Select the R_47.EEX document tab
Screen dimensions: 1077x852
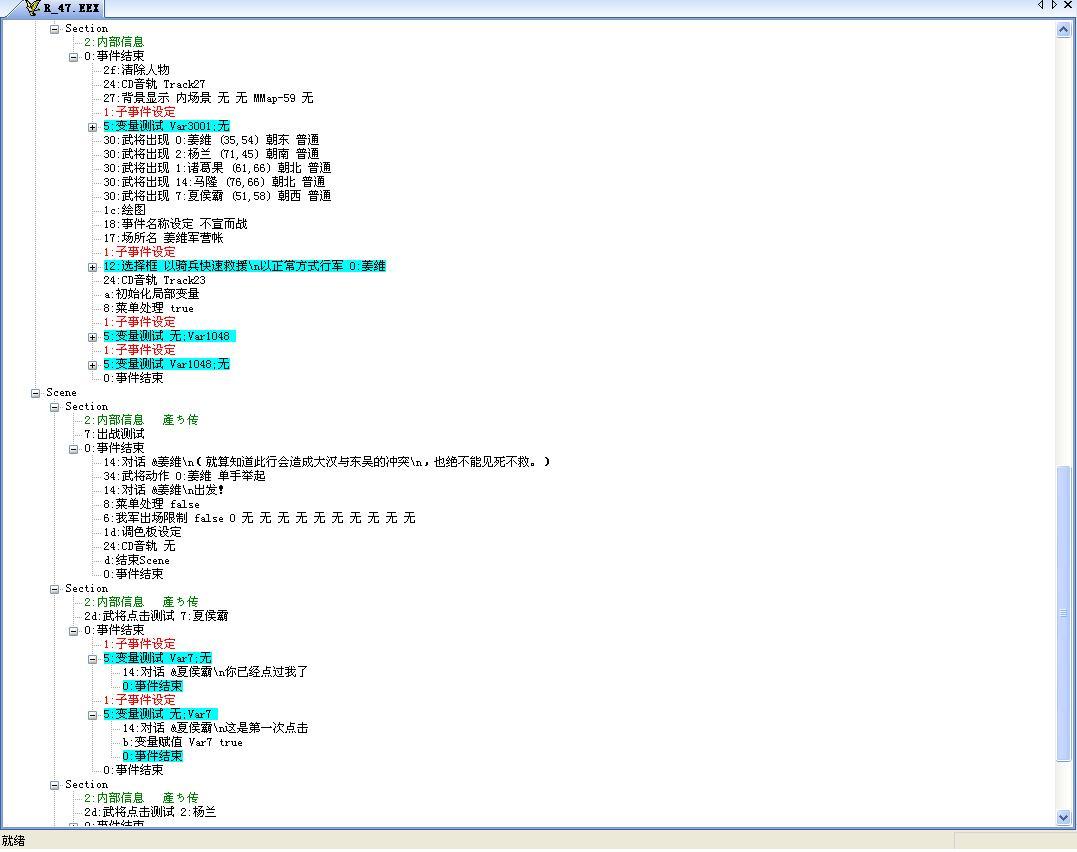pyautogui.click(x=61, y=8)
